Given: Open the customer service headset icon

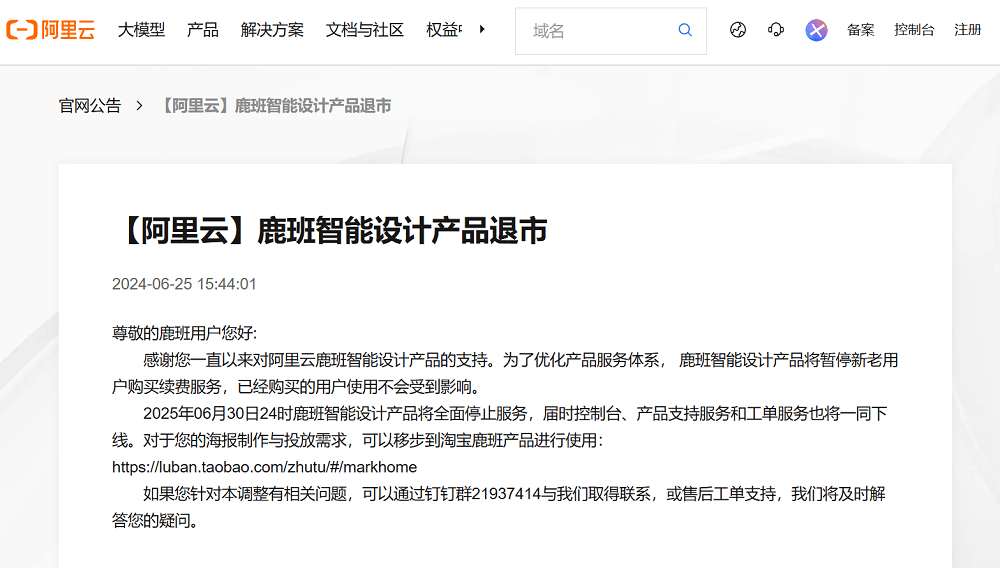Looking at the screenshot, I should [776, 30].
